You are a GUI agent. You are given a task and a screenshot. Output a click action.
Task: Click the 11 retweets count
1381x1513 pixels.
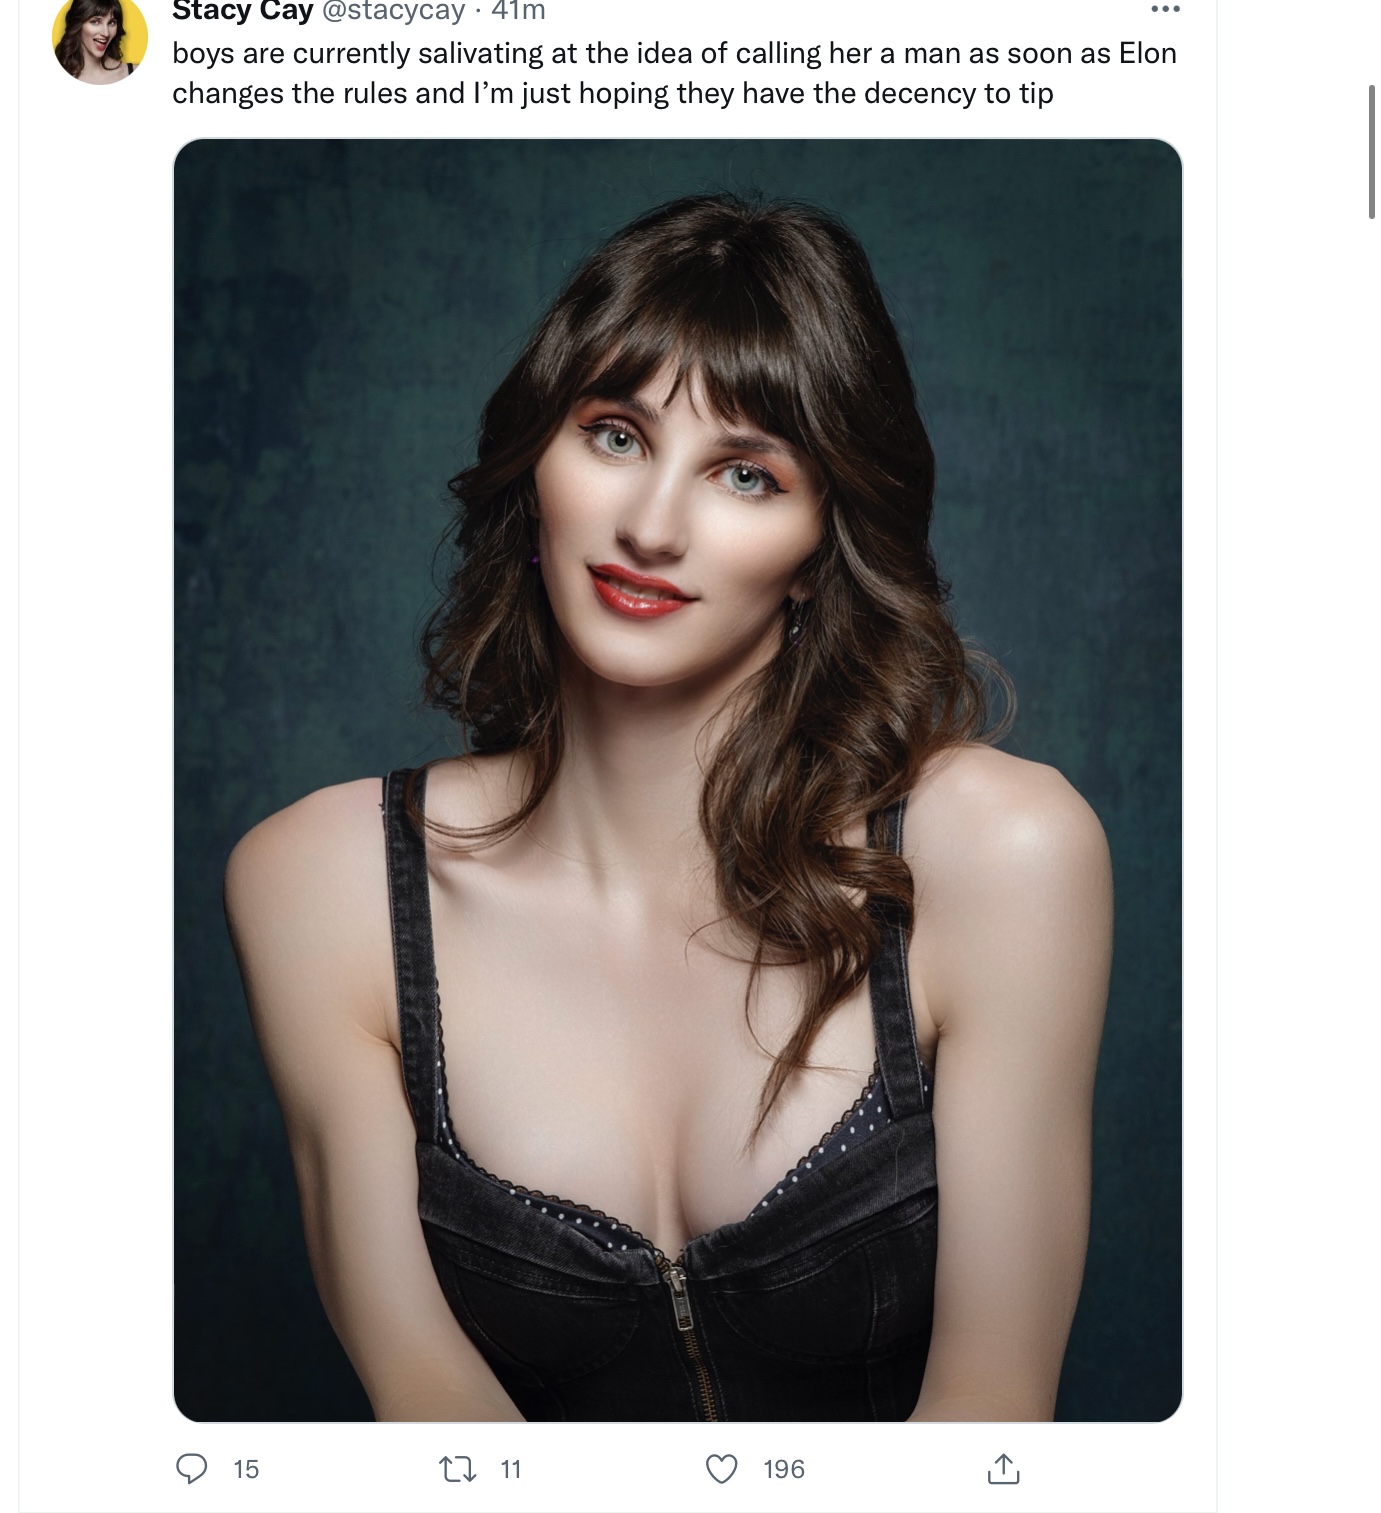[511, 1469]
